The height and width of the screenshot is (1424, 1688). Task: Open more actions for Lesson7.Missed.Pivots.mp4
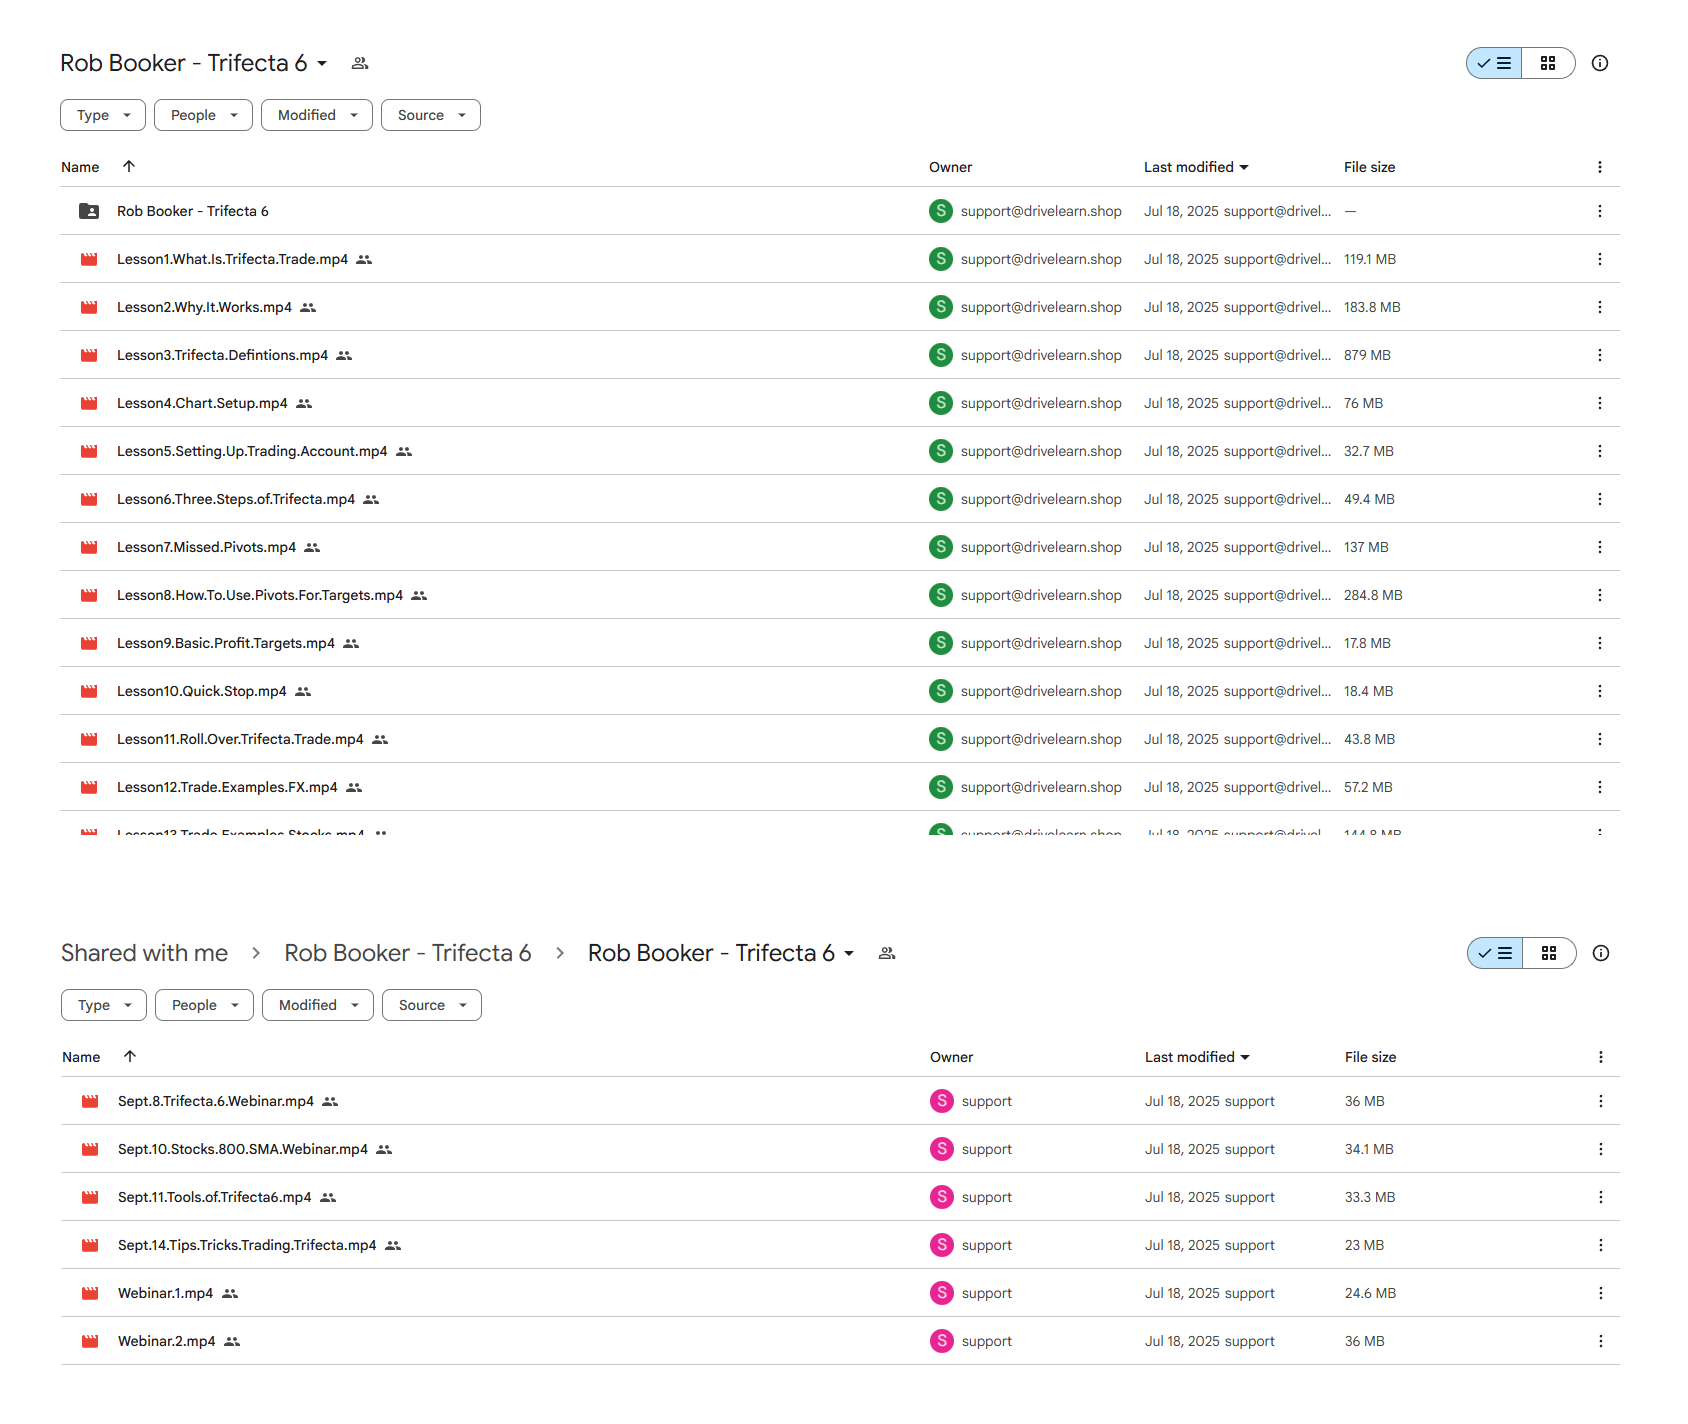point(1600,547)
